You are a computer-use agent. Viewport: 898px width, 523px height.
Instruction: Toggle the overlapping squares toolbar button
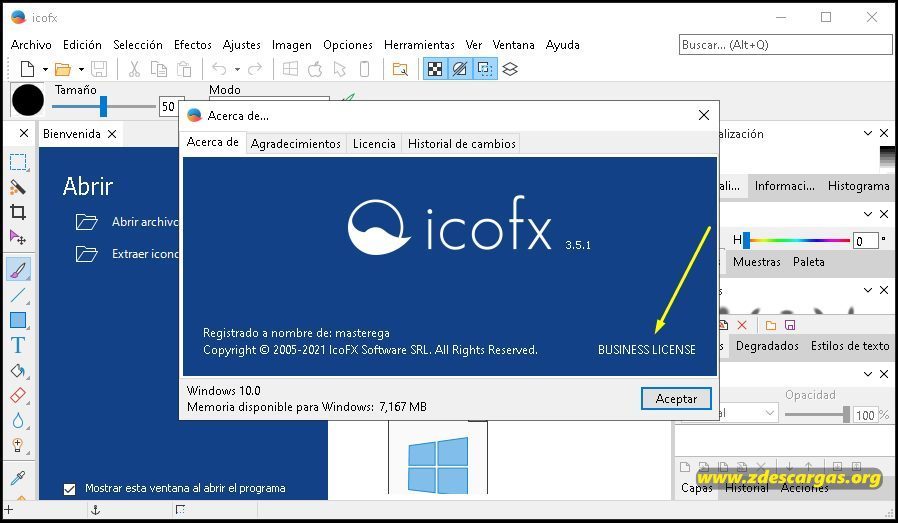click(x=485, y=69)
